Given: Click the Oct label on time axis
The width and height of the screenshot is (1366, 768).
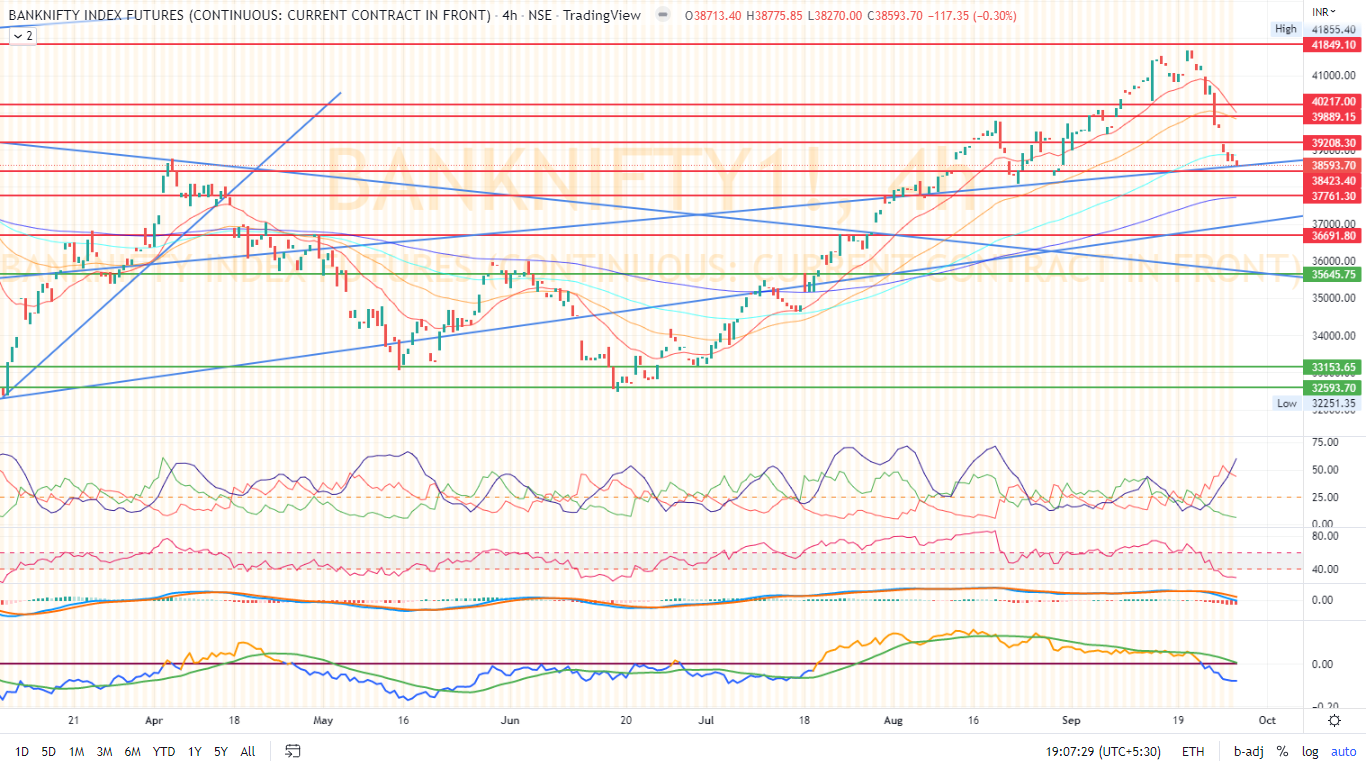Looking at the screenshot, I should tap(1266, 719).
